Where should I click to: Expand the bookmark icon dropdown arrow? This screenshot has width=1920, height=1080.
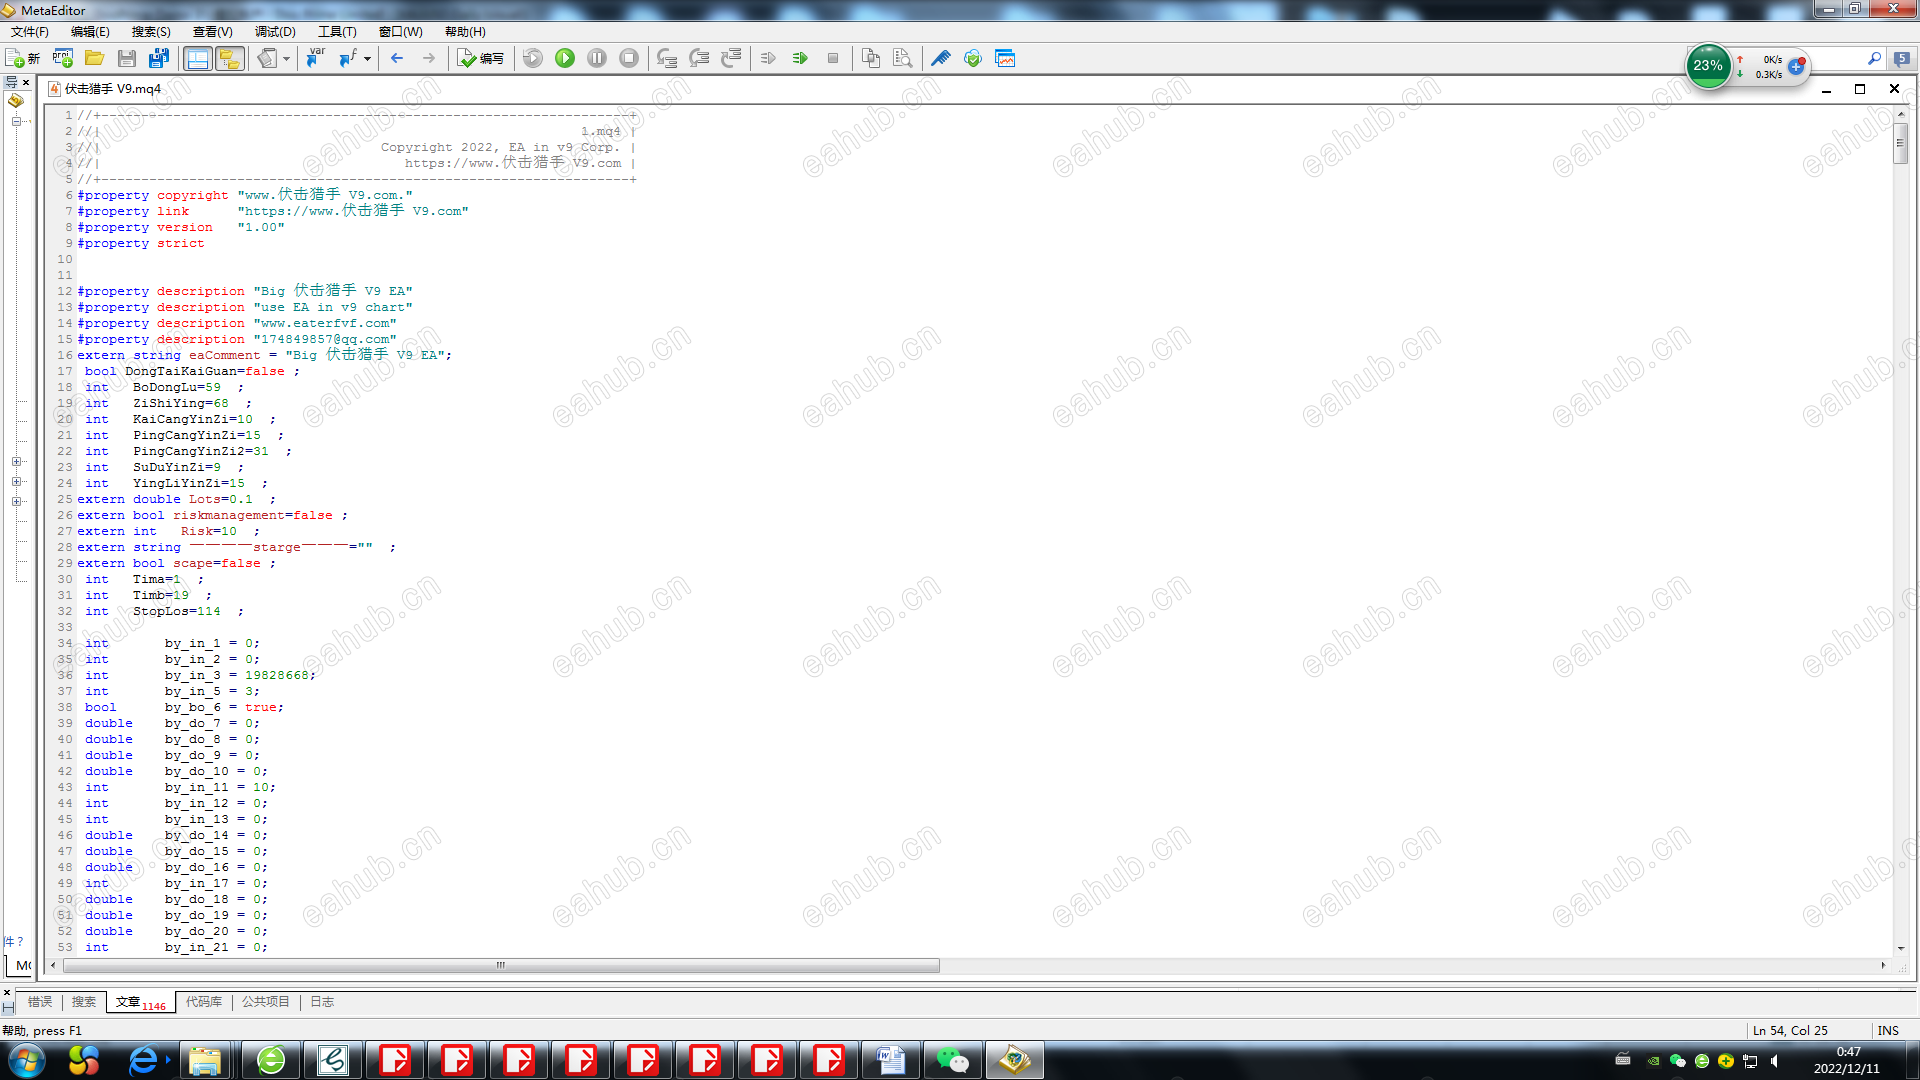(286, 59)
